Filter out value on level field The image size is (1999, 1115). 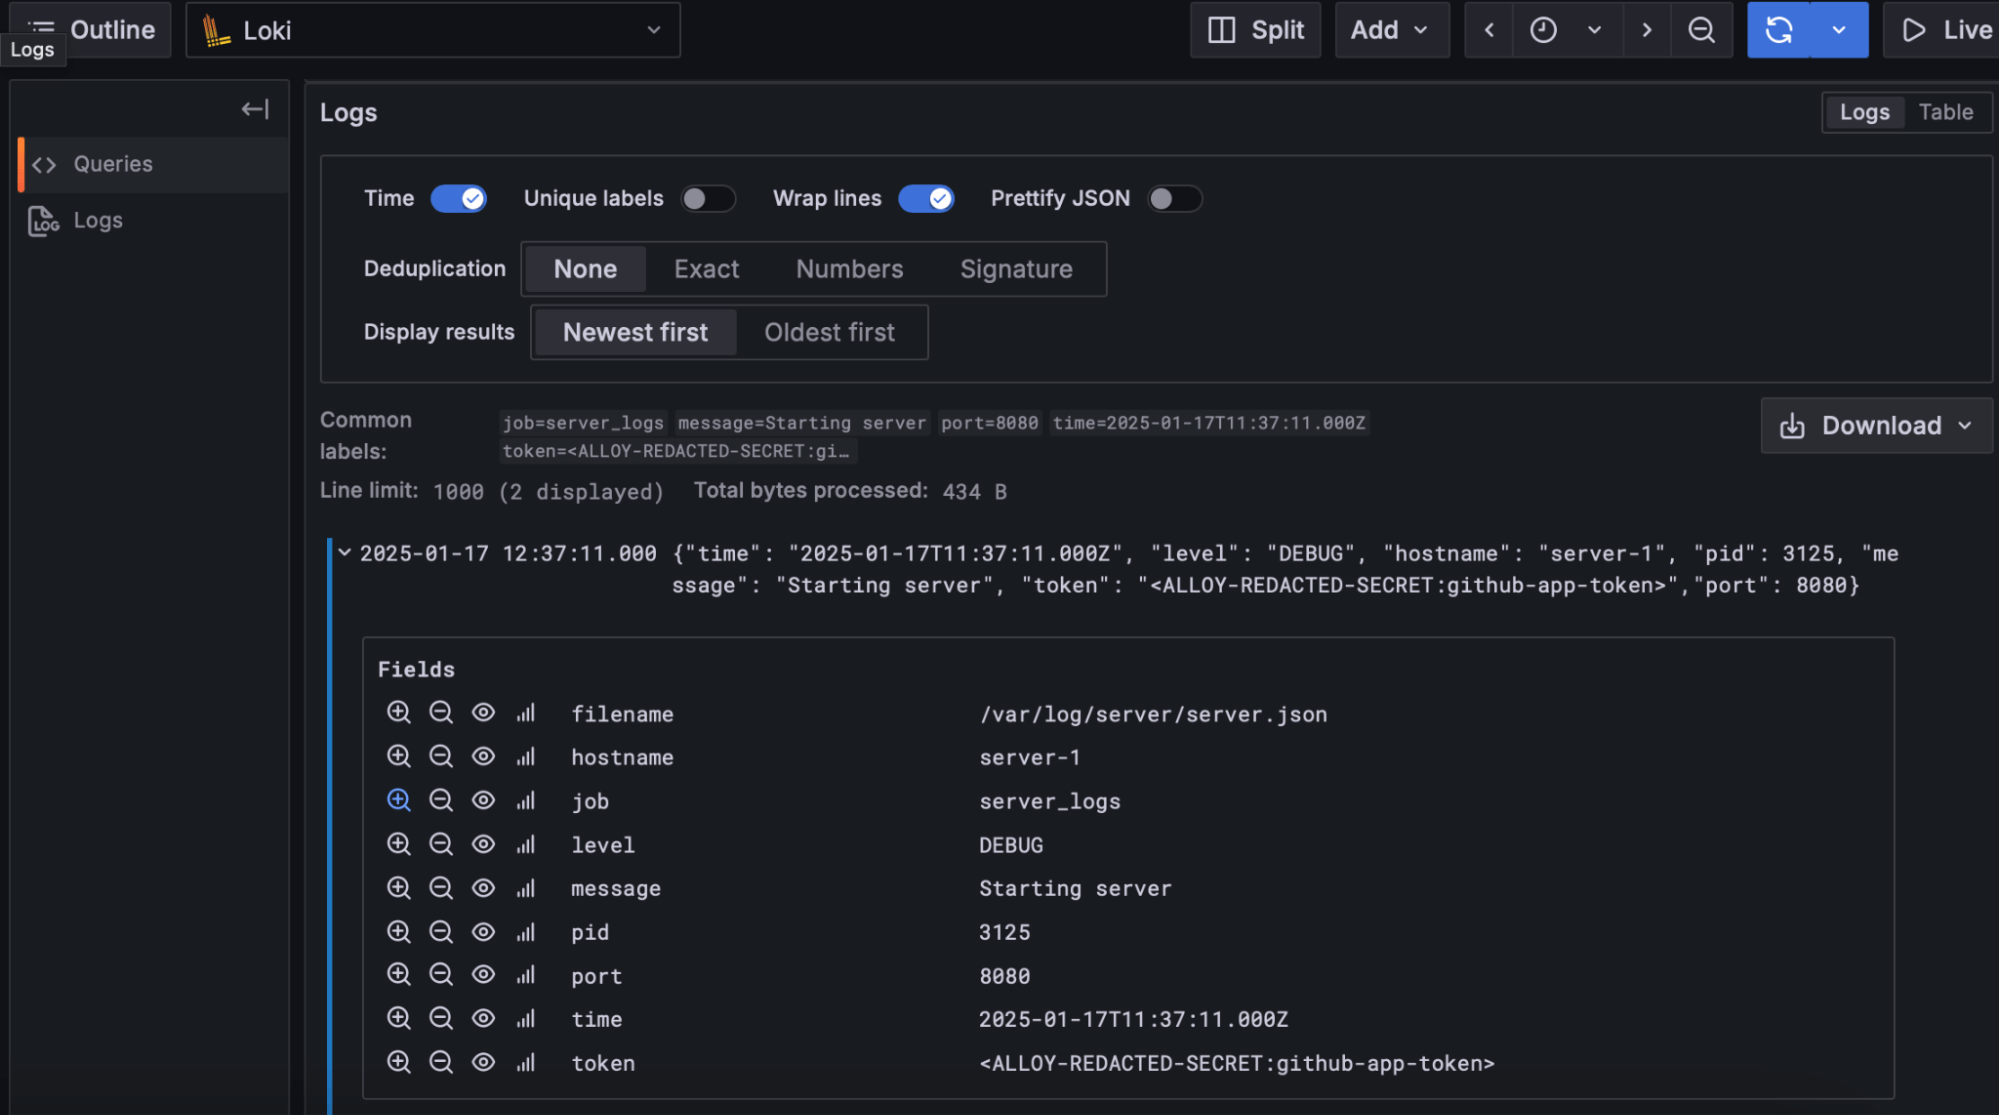(441, 845)
